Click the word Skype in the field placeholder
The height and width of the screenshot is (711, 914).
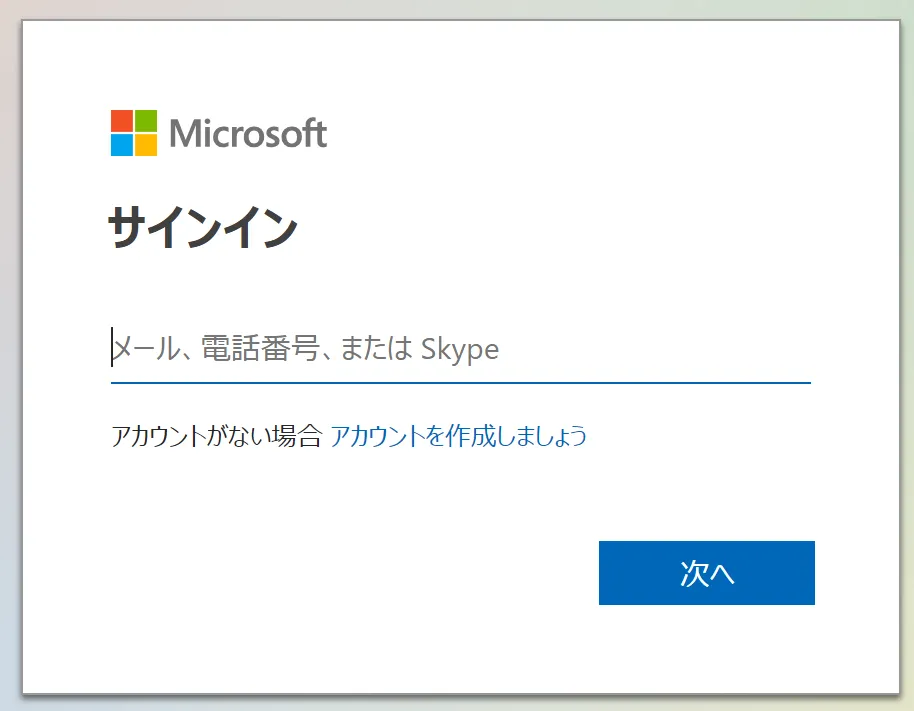(x=459, y=349)
